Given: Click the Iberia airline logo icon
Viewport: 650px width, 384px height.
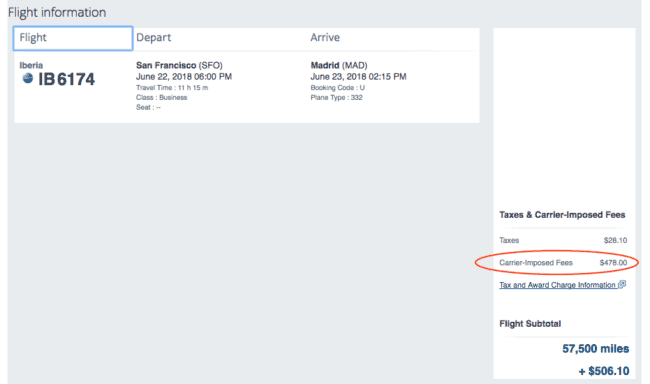Looking at the screenshot, I should 28,78.
